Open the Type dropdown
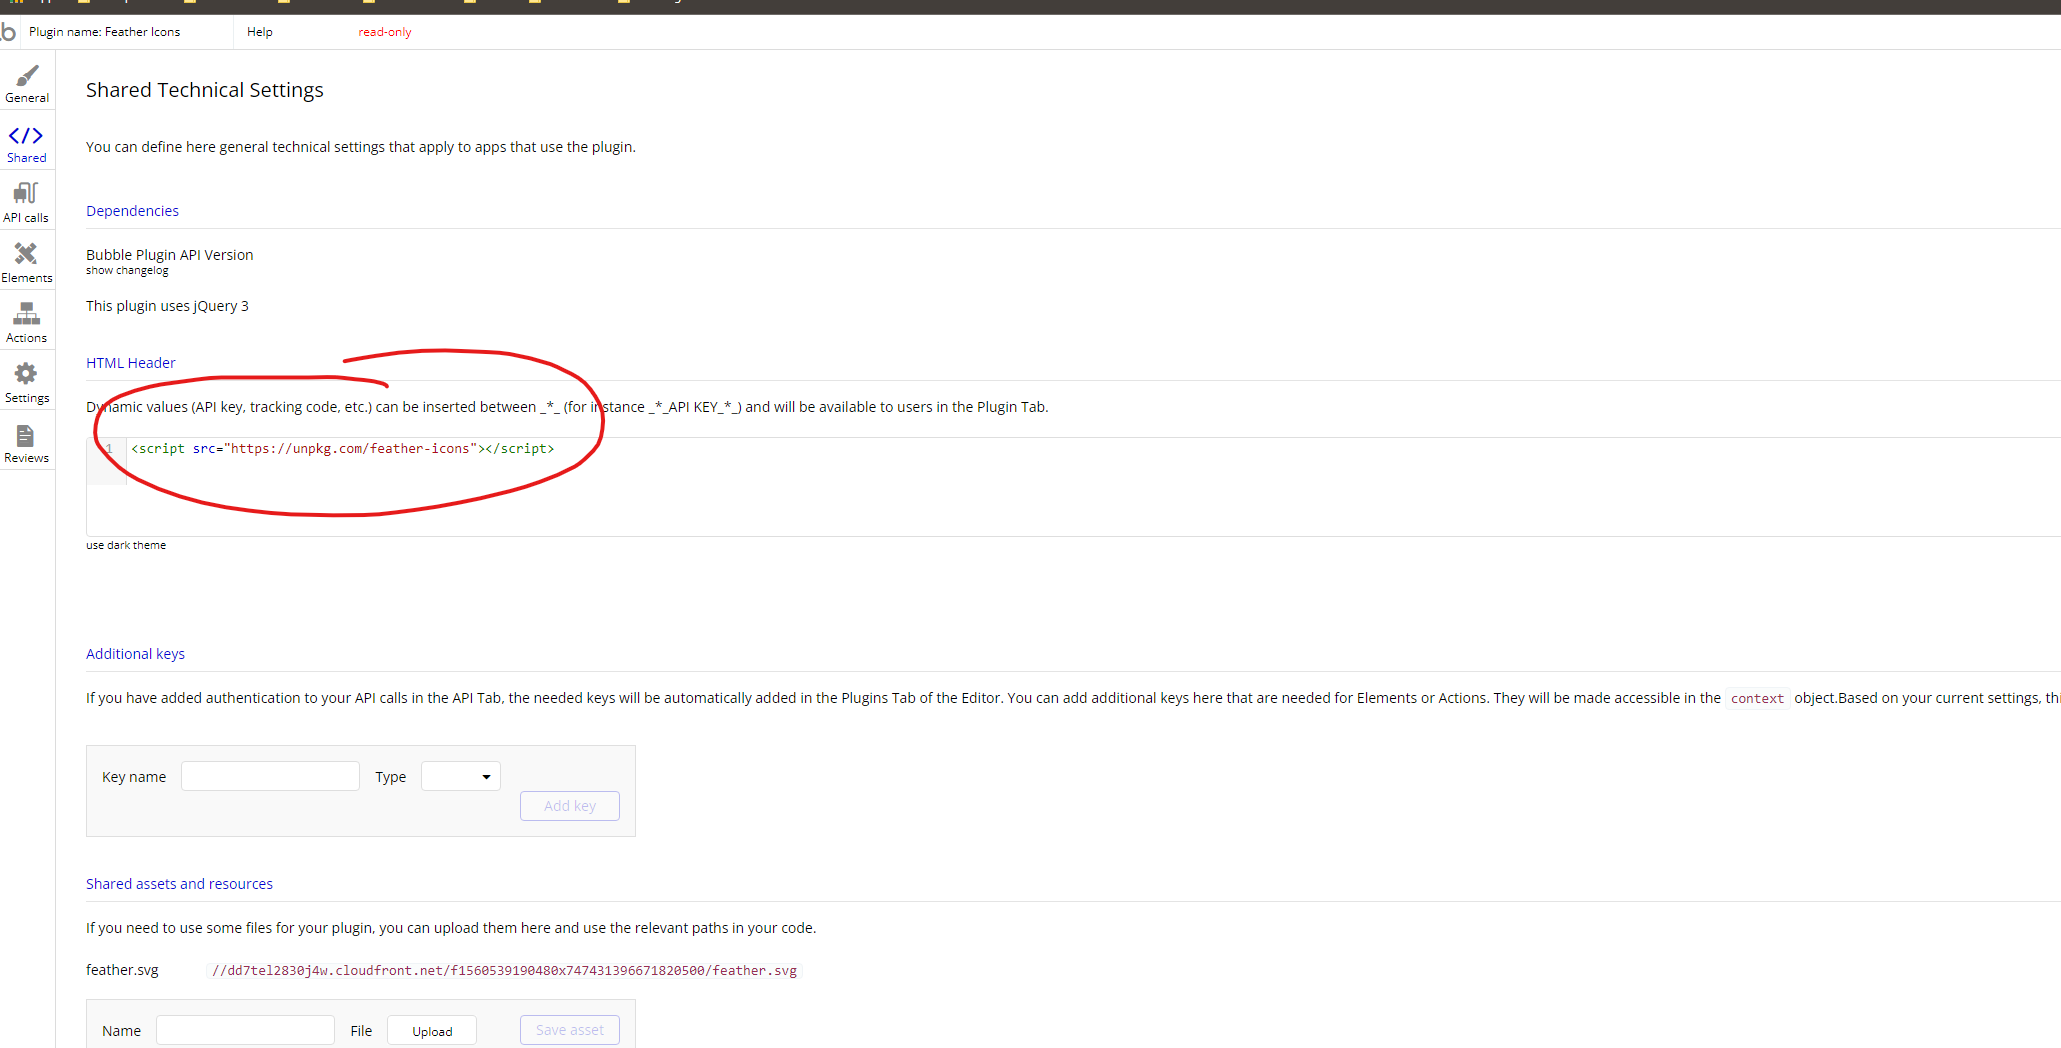This screenshot has height=1048, width=2061. point(461,777)
